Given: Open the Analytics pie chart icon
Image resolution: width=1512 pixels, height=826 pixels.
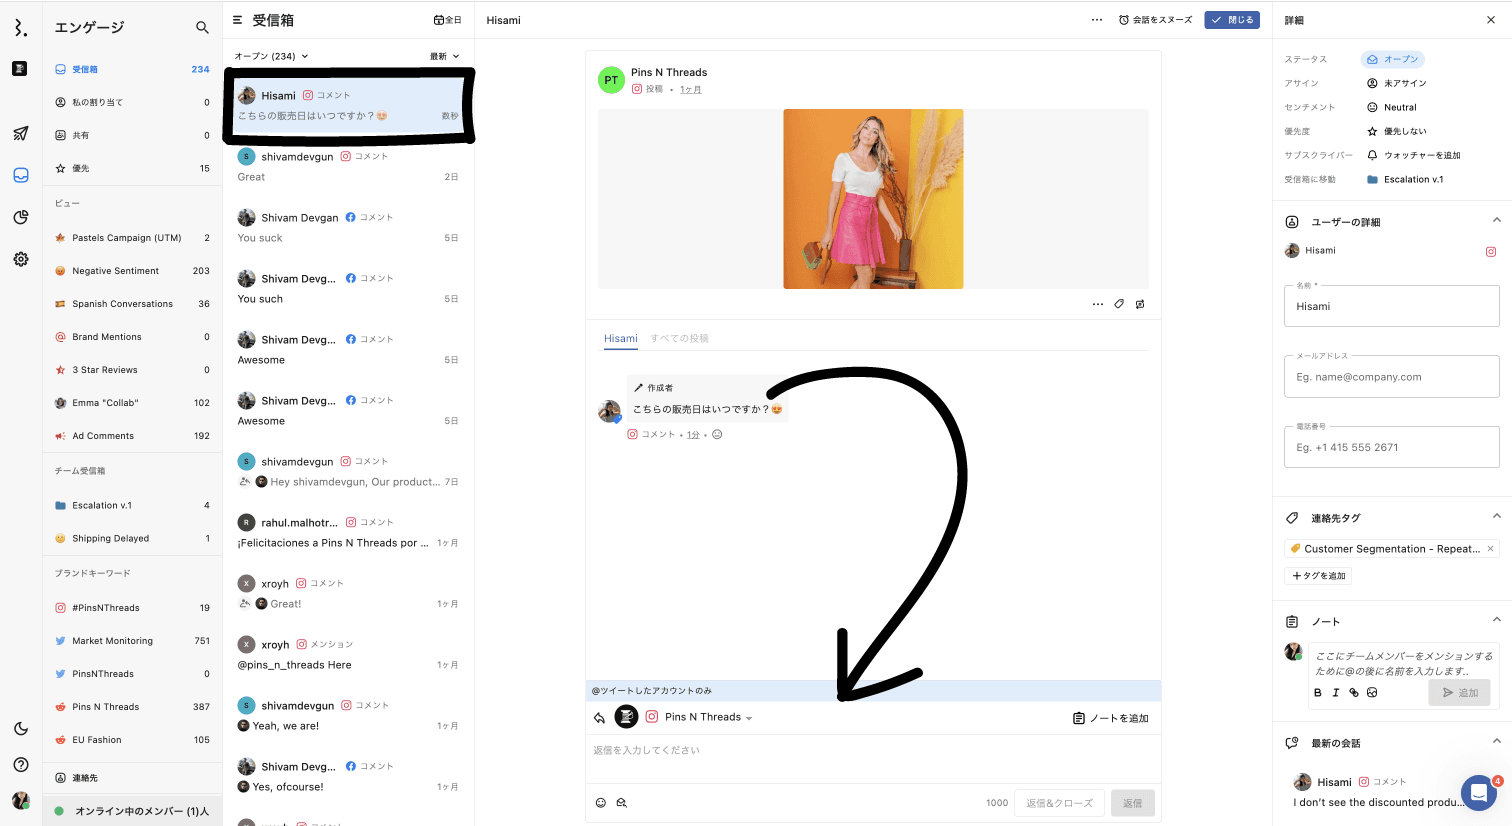Looking at the screenshot, I should (20, 217).
